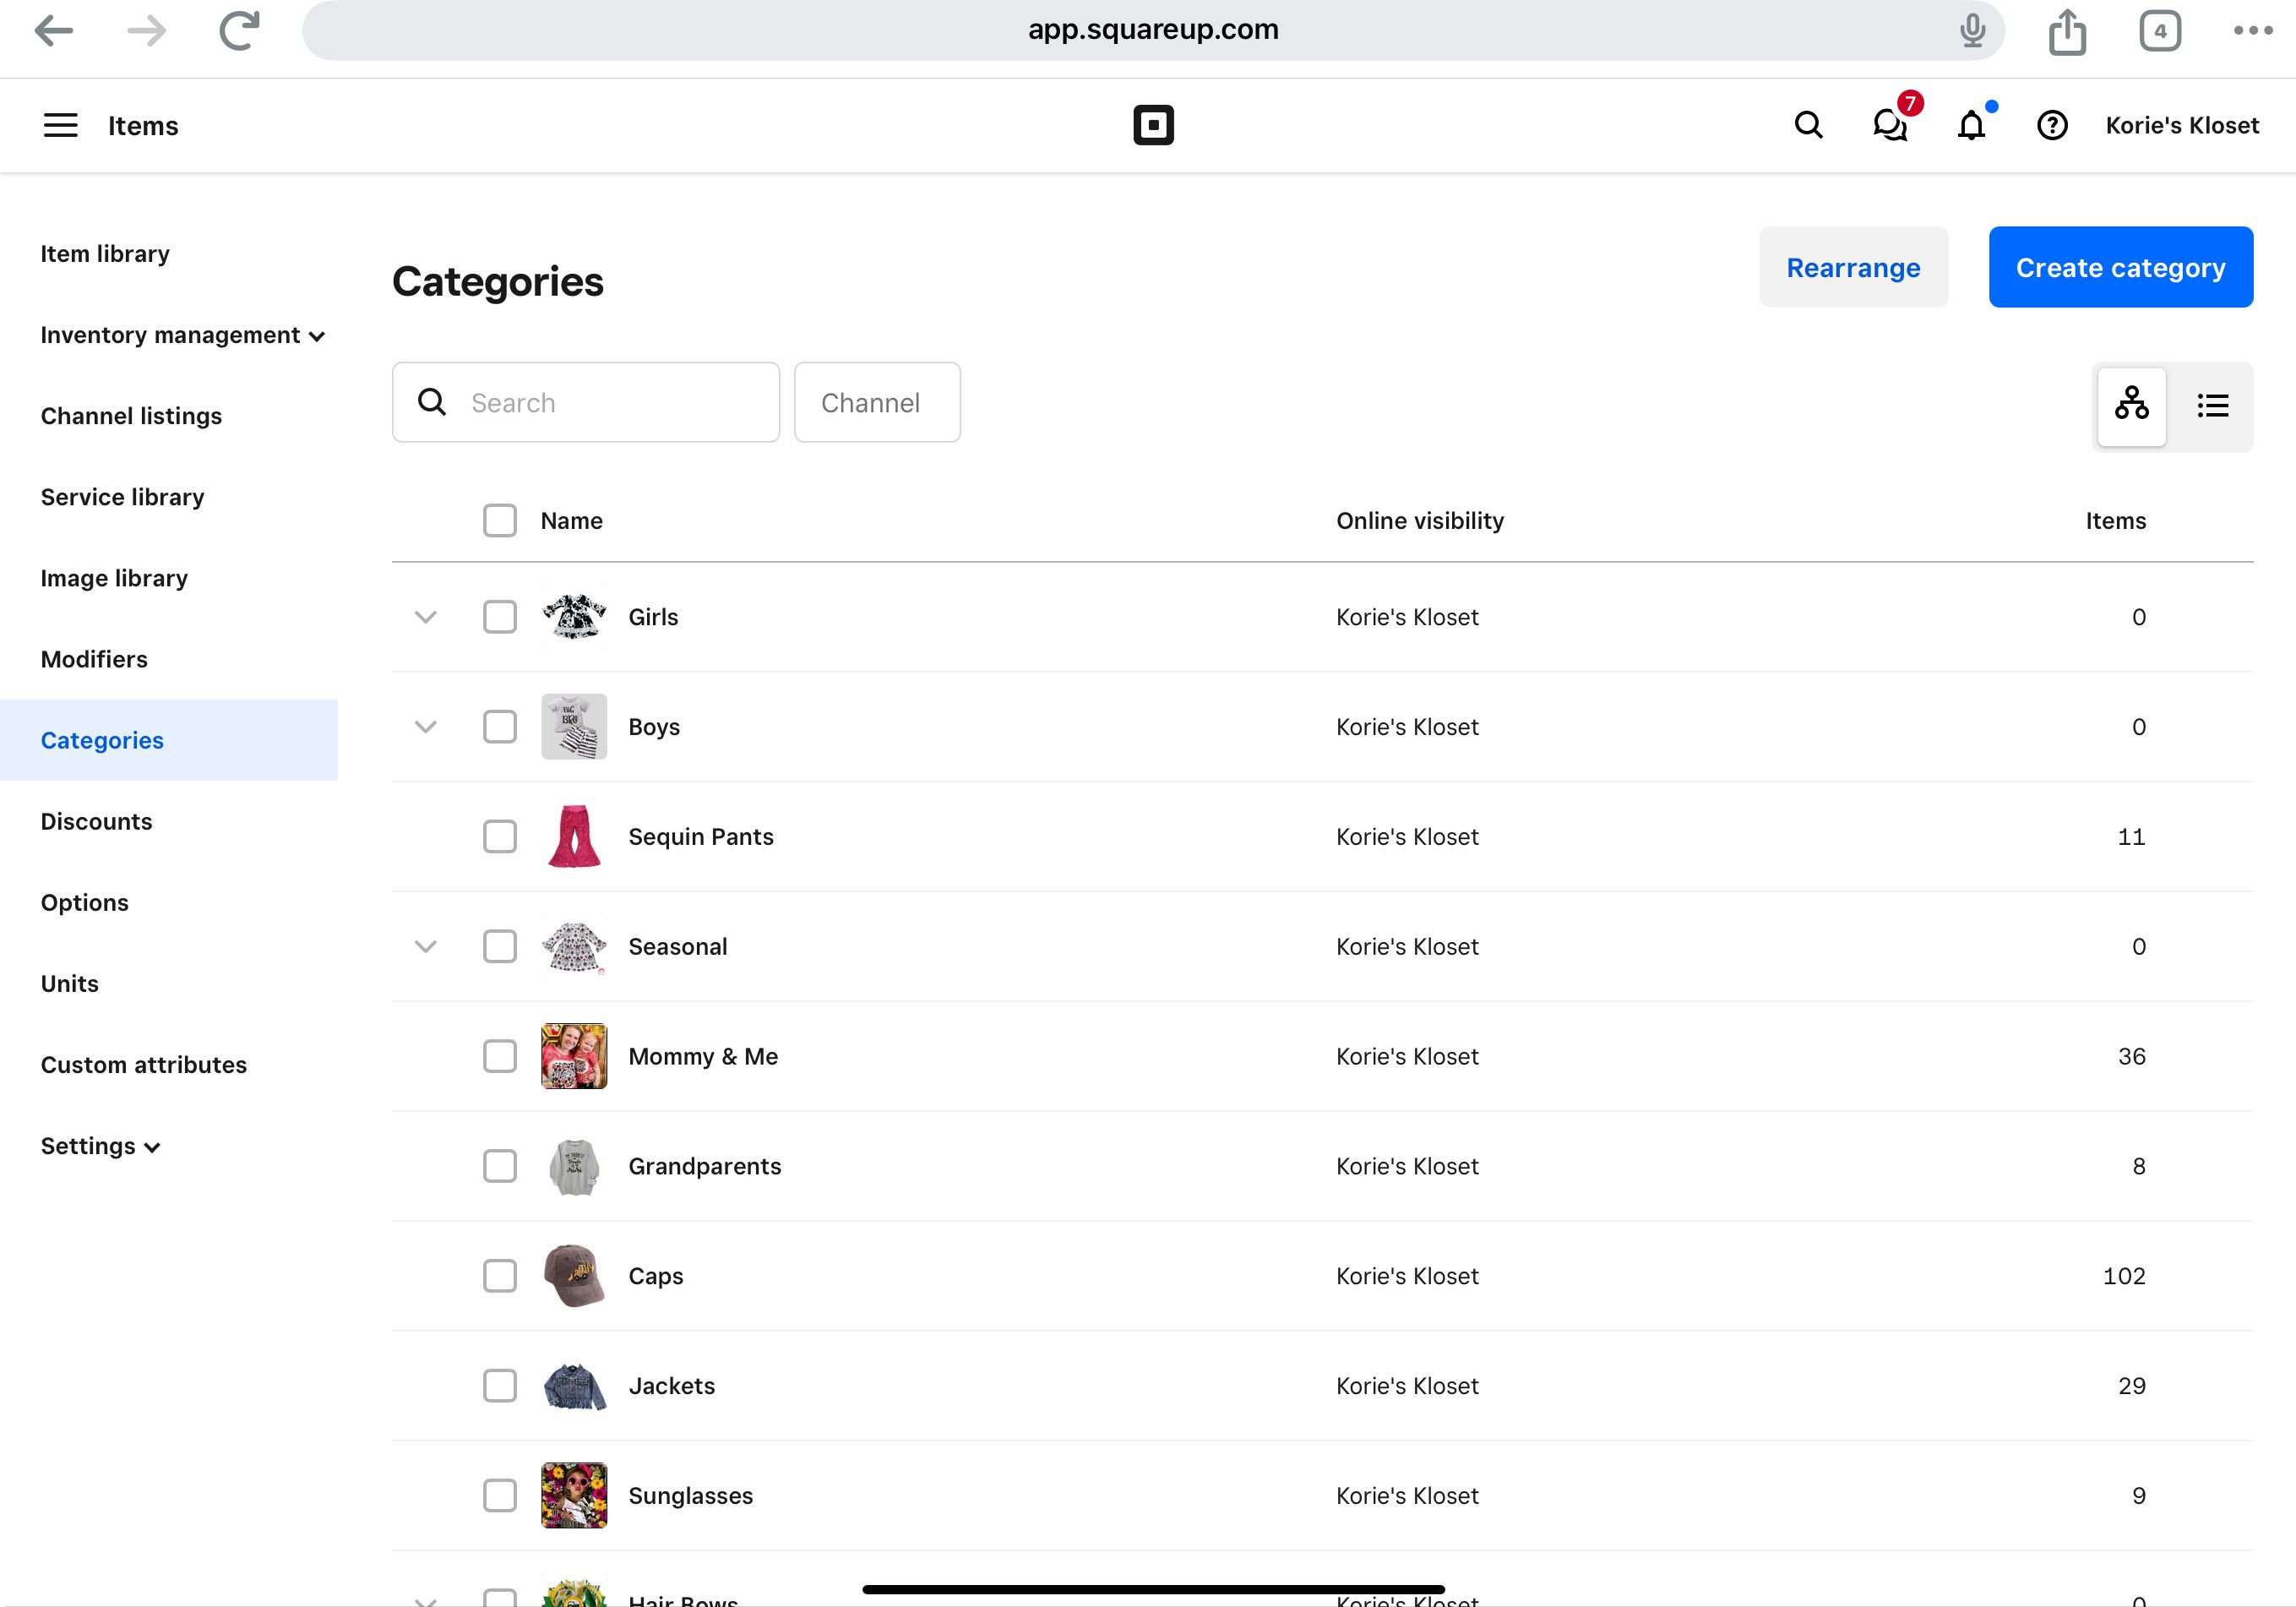
Task: Check the Mommy & Me checkbox
Action: tap(500, 1056)
